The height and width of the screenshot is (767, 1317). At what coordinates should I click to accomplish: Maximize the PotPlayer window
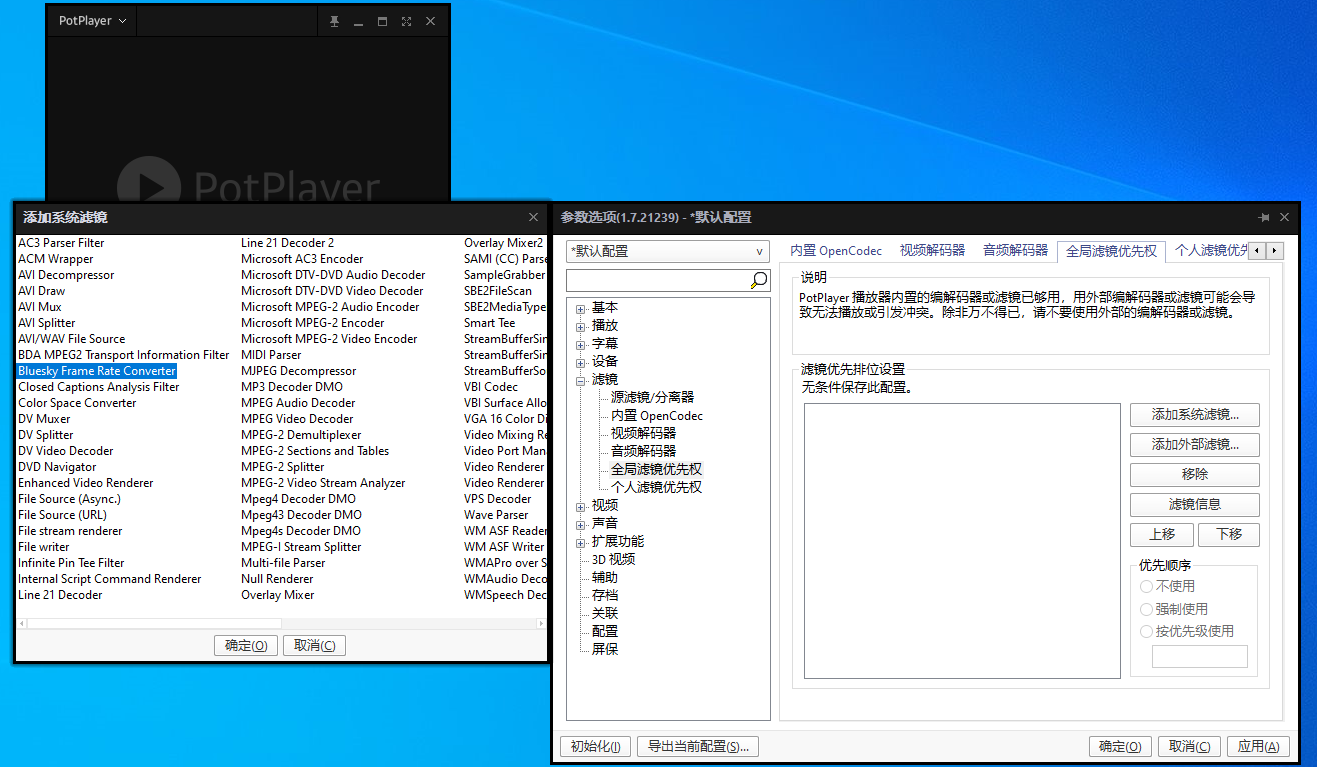[382, 21]
